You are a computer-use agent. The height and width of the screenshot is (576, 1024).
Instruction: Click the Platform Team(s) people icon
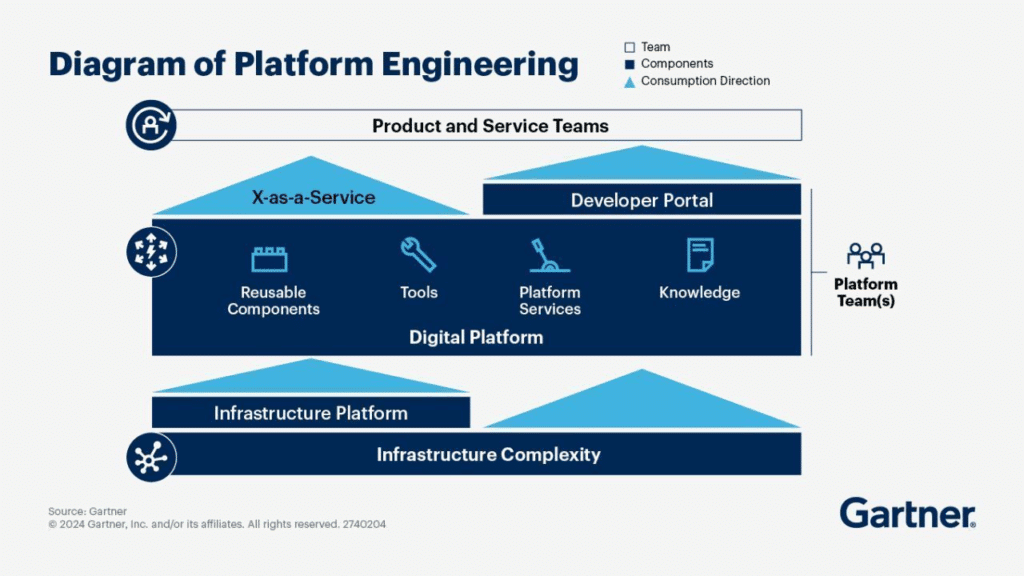(x=865, y=252)
